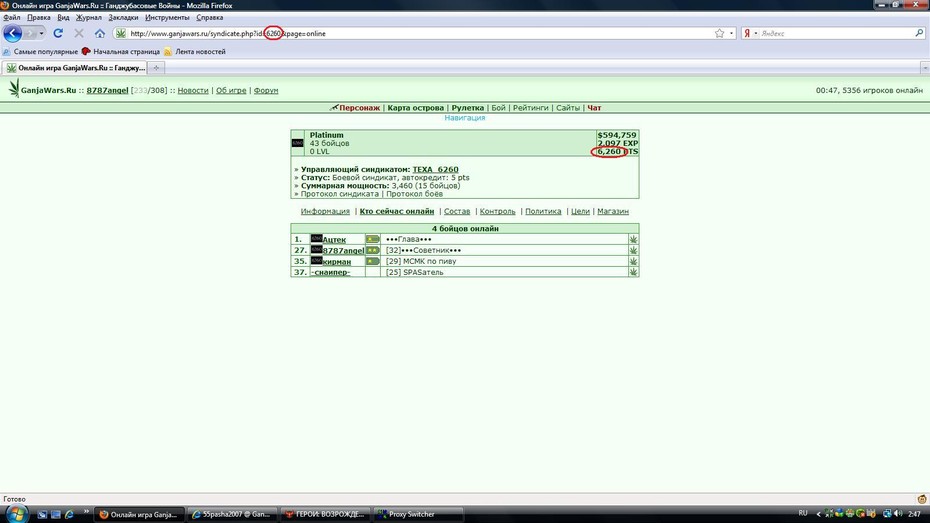Click the GanjaWars hemp leaf logo
Image resolution: width=930 pixels, height=523 pixels.
click(x=14, y=89)
